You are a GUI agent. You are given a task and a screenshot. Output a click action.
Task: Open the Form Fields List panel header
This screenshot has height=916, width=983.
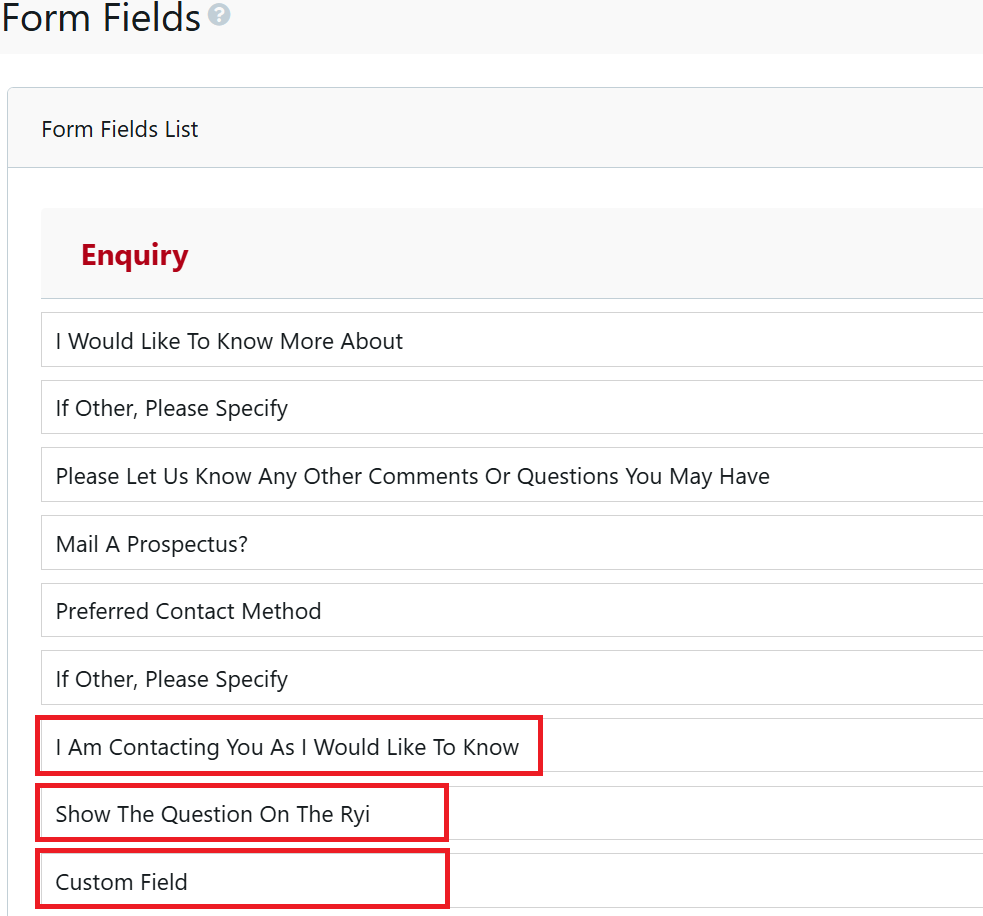click(x=119, y=128)
